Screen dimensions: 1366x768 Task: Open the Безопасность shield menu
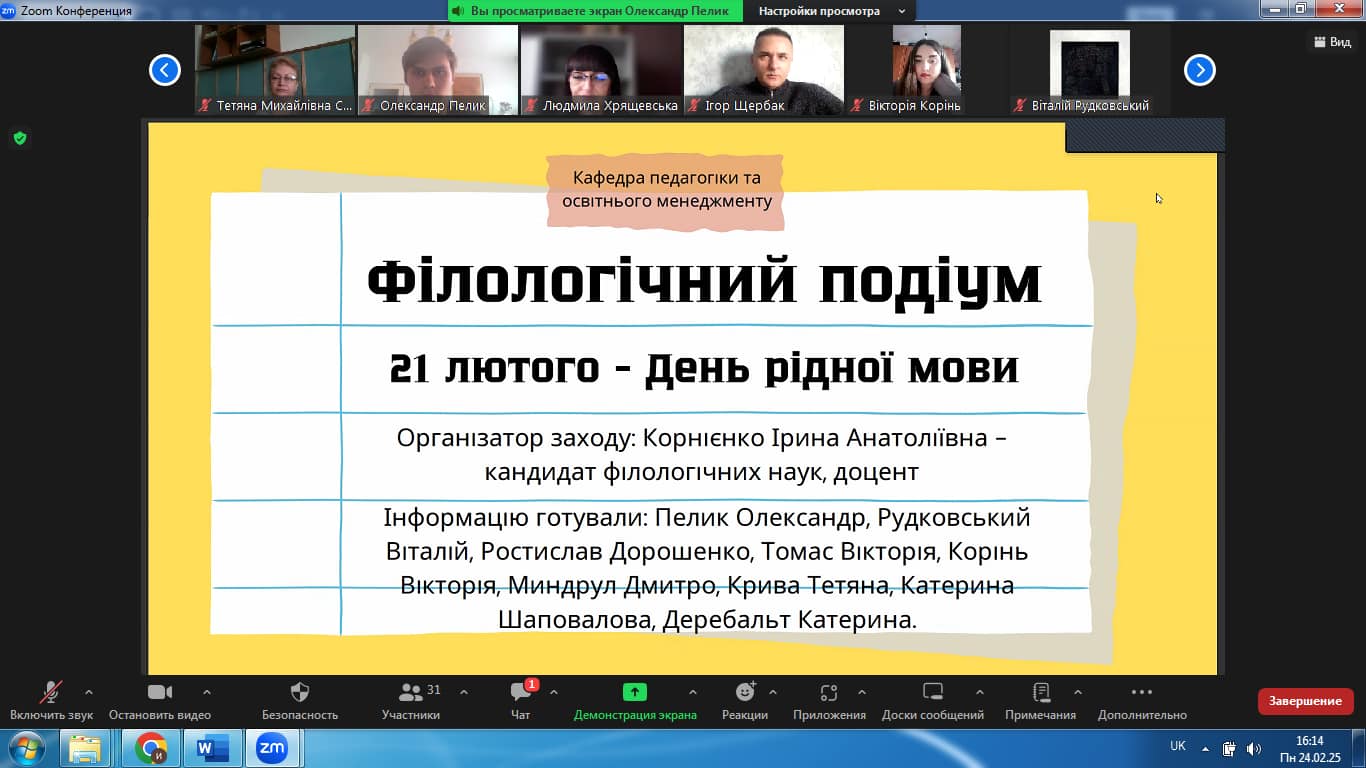point(300,701)
